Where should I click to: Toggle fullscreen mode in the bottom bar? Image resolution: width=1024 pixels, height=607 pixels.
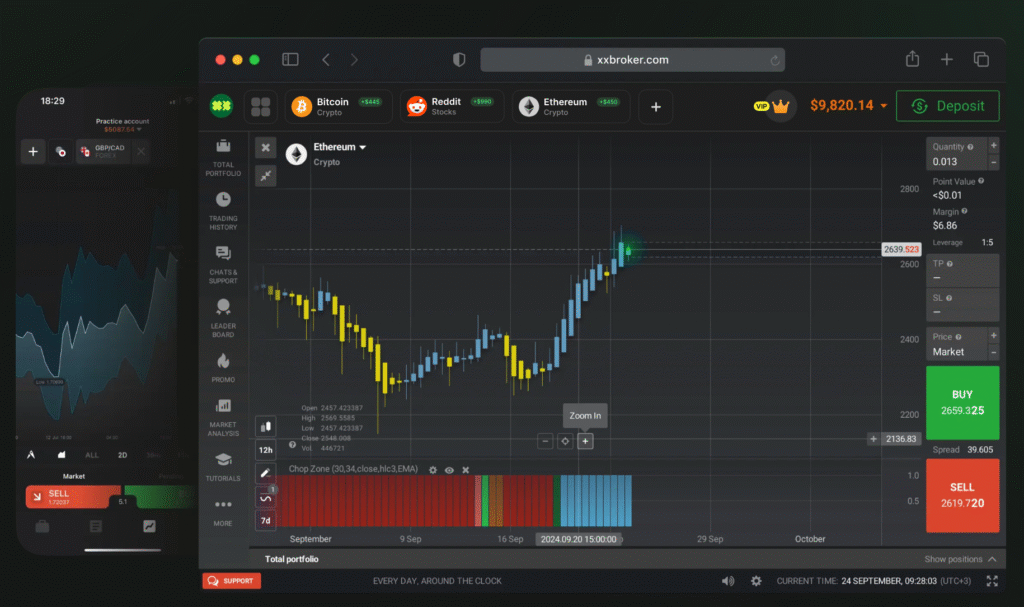pyautogui.click(x=992, y=581)
